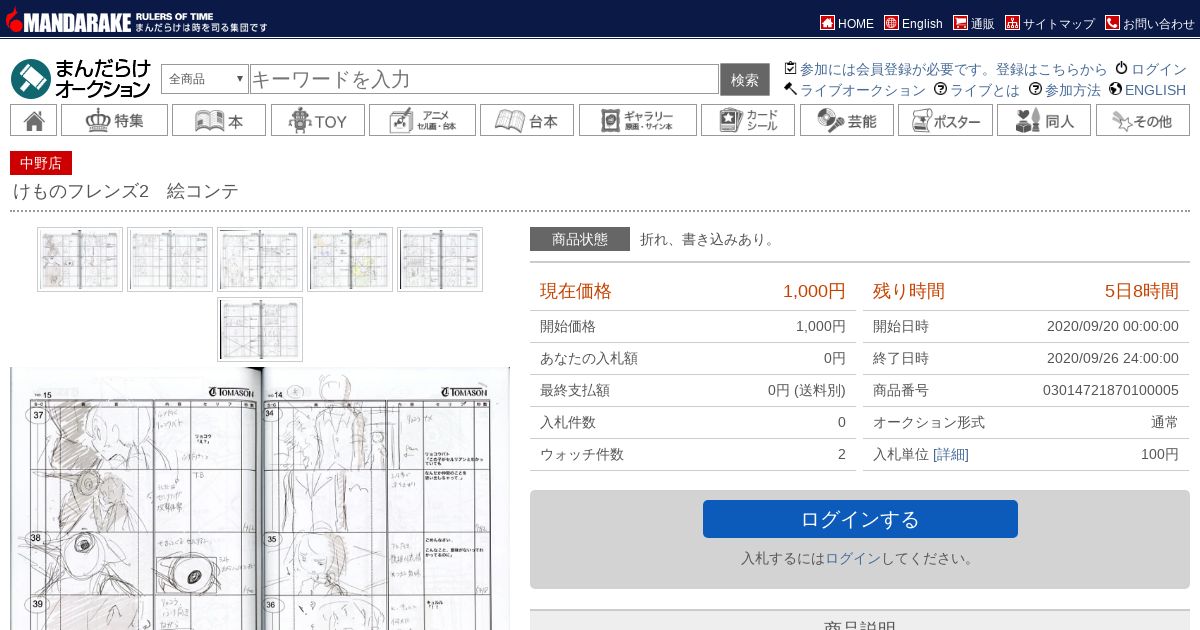Open the 特集 crown feature category
Screen dimensions: 1200x630
tap(113, 121)
